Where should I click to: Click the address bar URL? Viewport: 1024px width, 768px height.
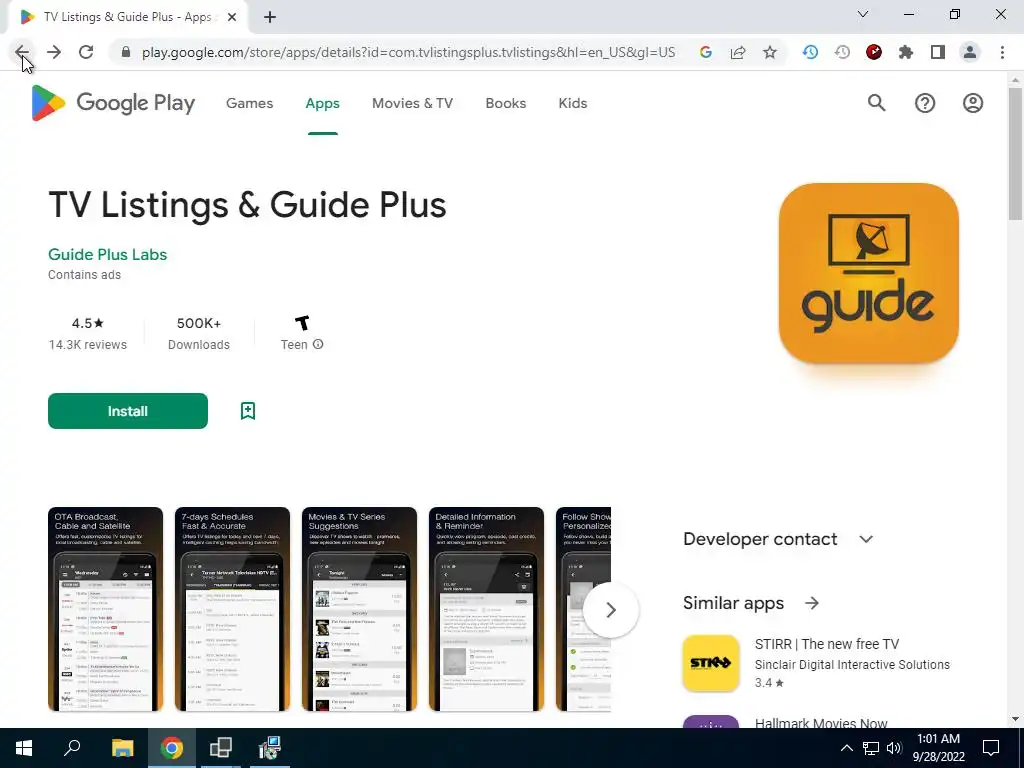point(409,52)
